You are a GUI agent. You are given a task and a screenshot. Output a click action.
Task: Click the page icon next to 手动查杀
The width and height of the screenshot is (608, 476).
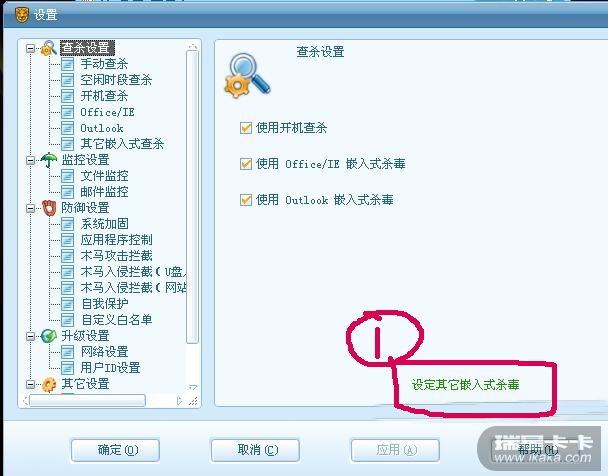(x=67, y=64)
